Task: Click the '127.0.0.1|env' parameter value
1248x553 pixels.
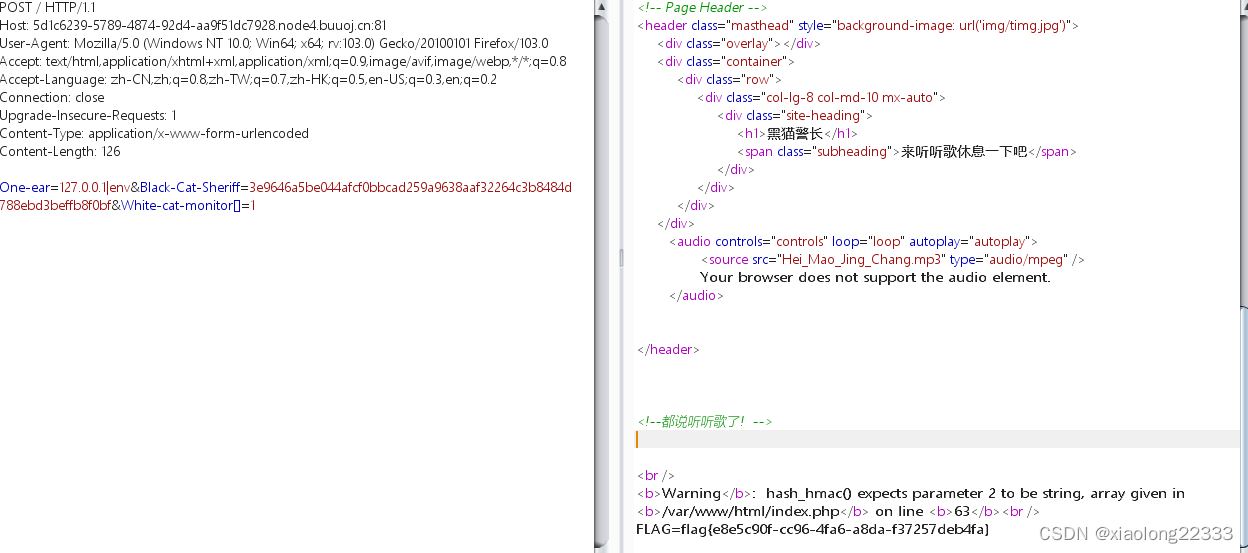Action: [94, 187]
